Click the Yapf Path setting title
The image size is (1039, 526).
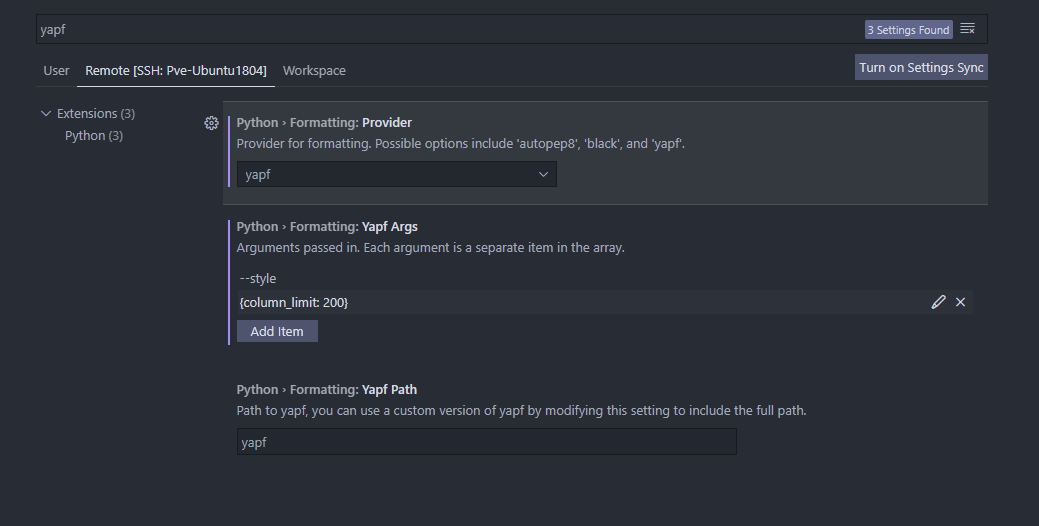coord(326,390)
